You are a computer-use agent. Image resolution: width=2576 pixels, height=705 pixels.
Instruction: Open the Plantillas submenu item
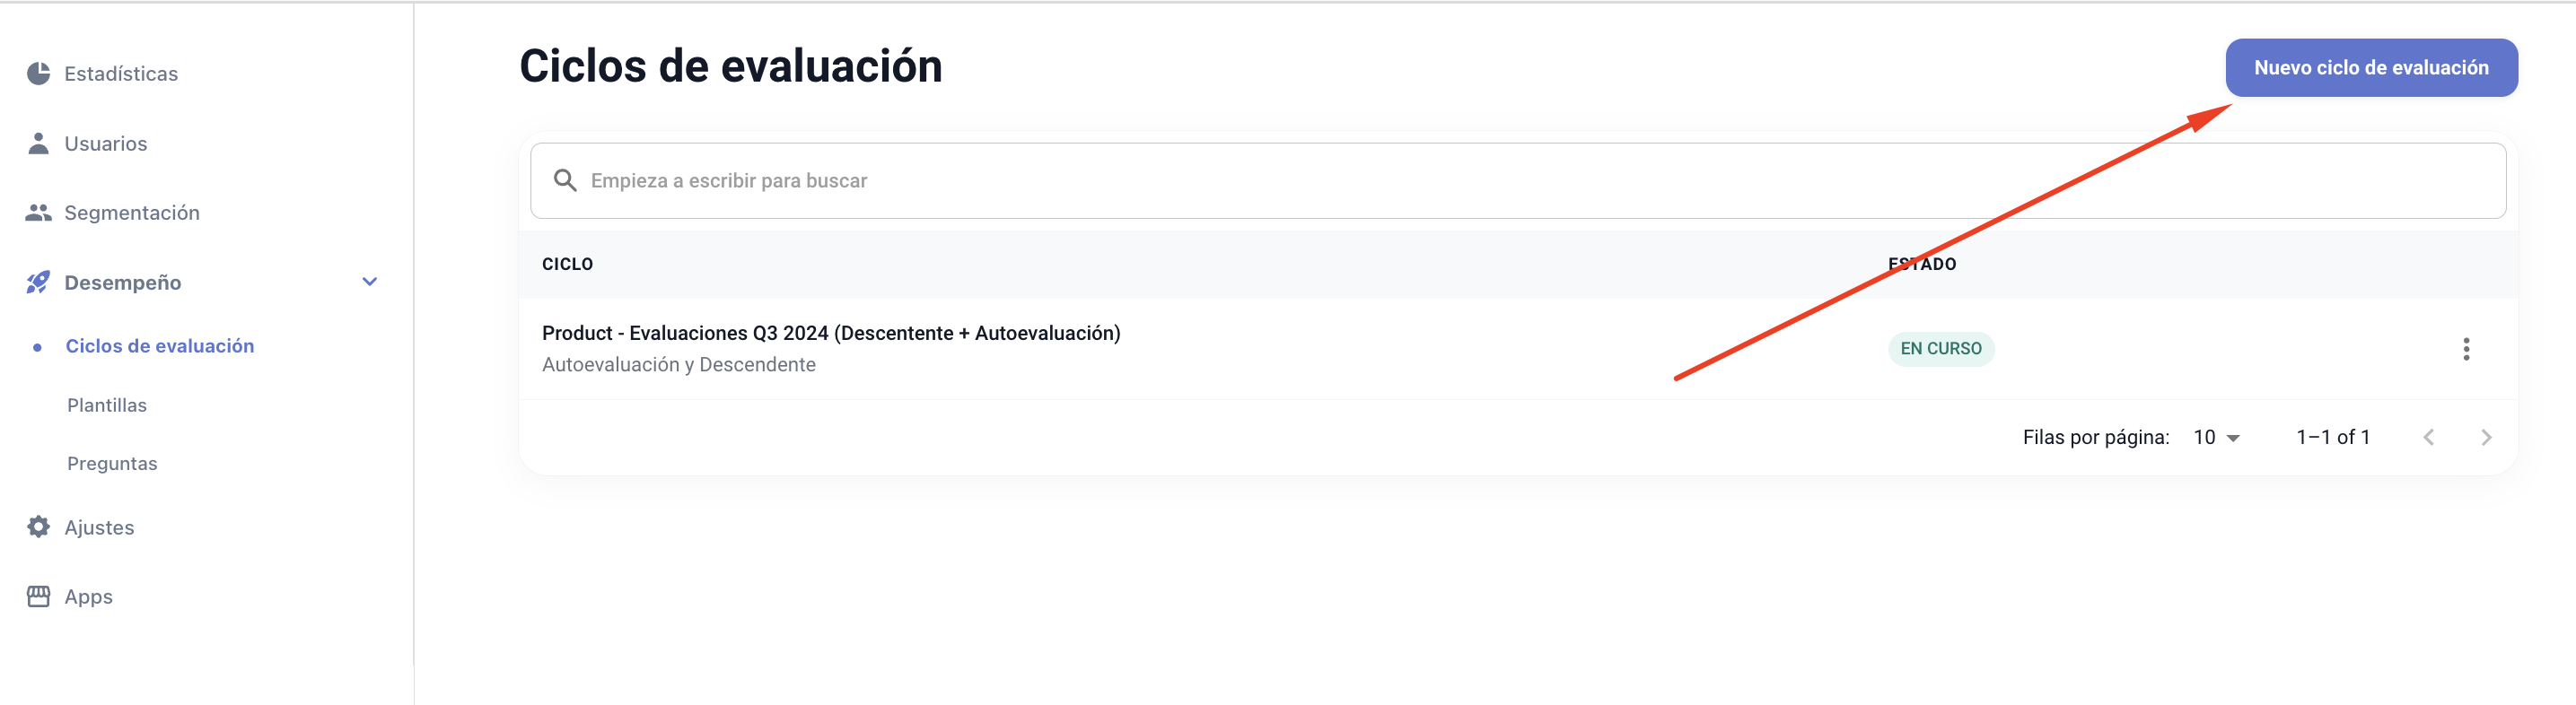(107, 405)
